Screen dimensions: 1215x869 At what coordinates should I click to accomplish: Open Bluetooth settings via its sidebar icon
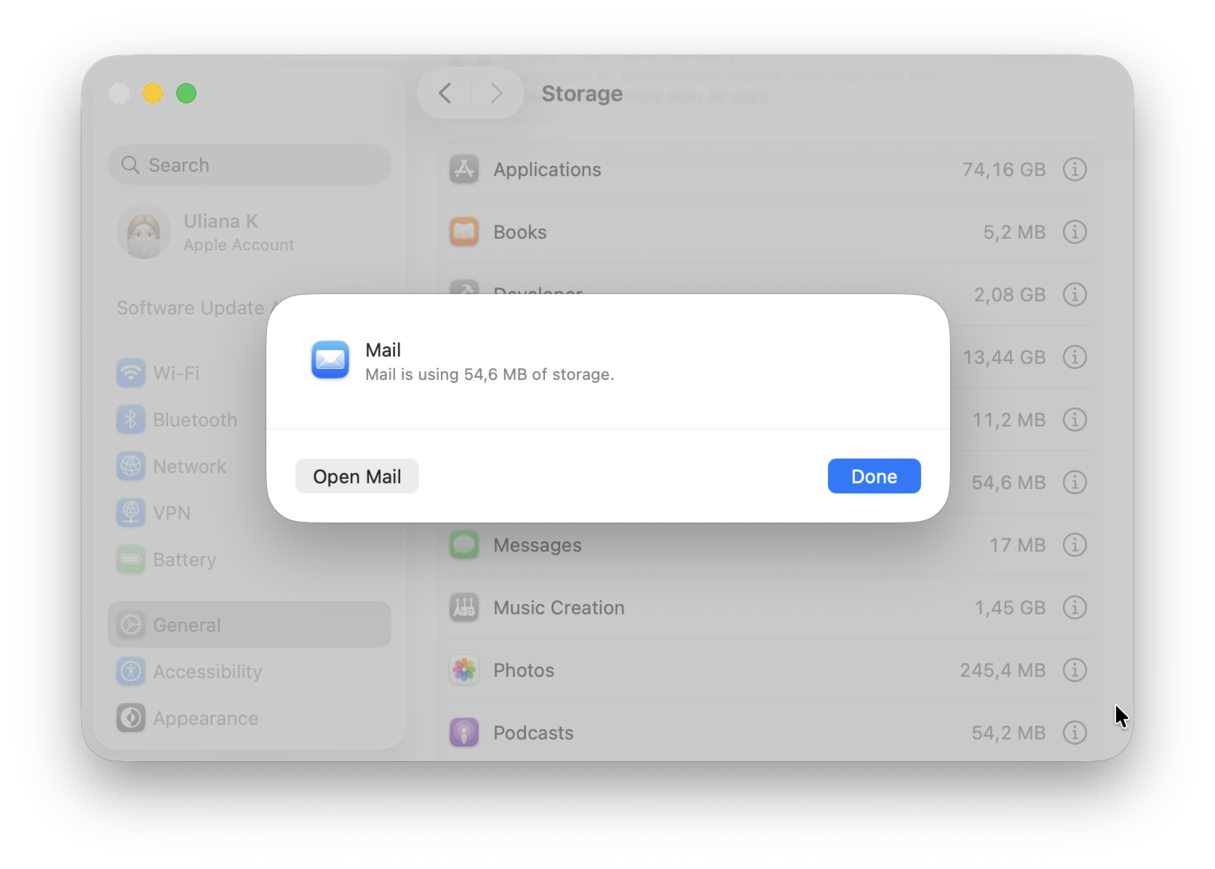coord(131,419)
